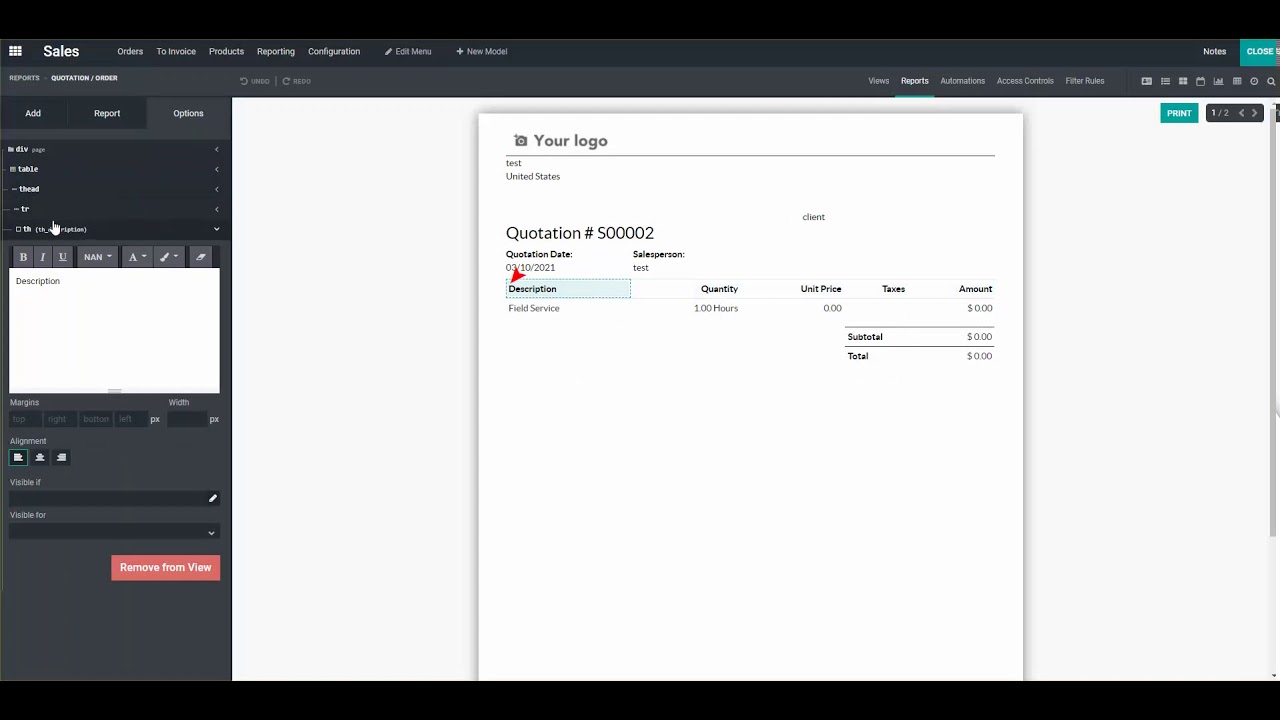The height and width of the screenshot is (720, 1280).
Task: Click New Model
Action: pyautogui.click(x=482, y=51)
